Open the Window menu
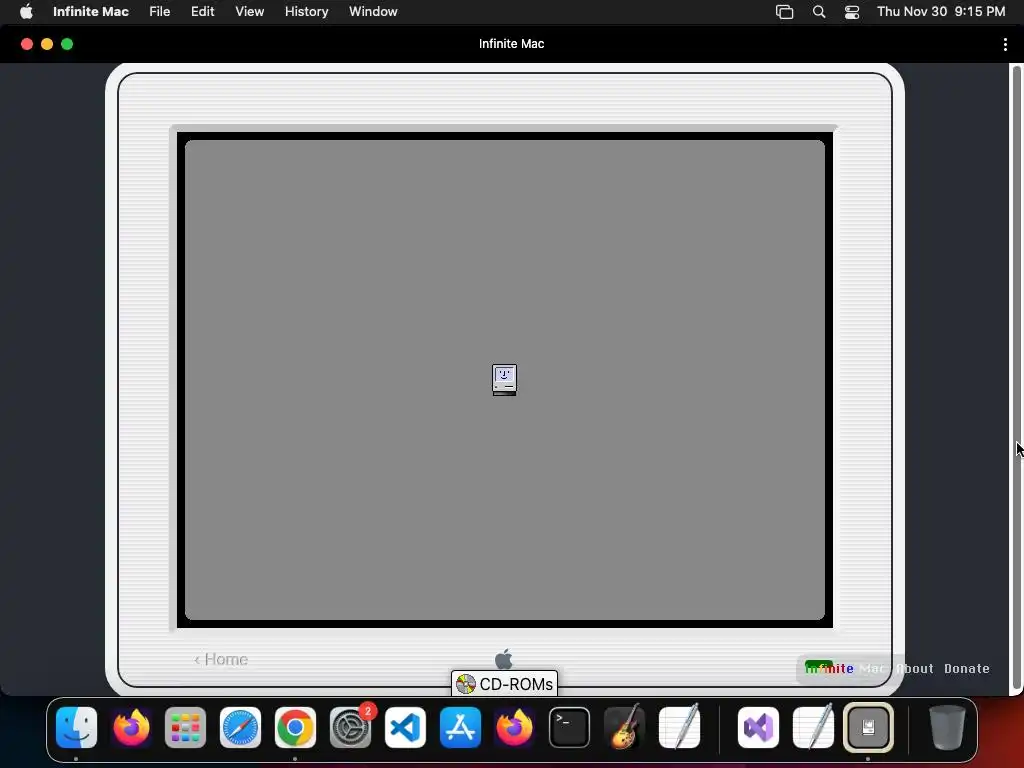The width and height of the screenshot is (1024, 768). [373, 11]
